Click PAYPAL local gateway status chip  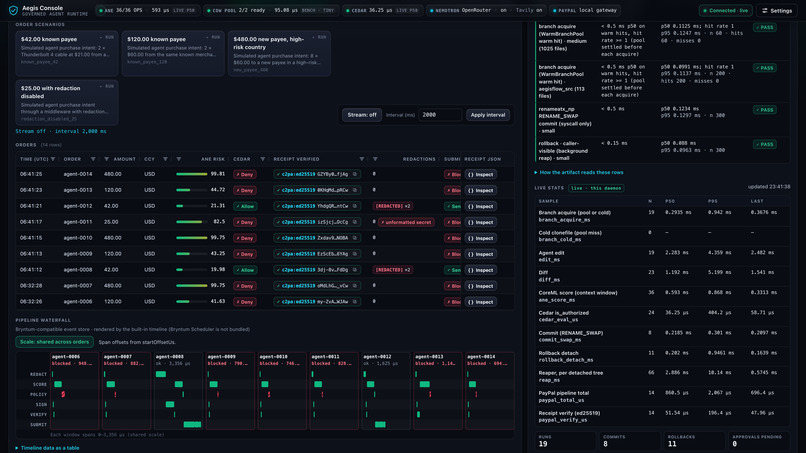pyautogui.click(x=585, y=10)
